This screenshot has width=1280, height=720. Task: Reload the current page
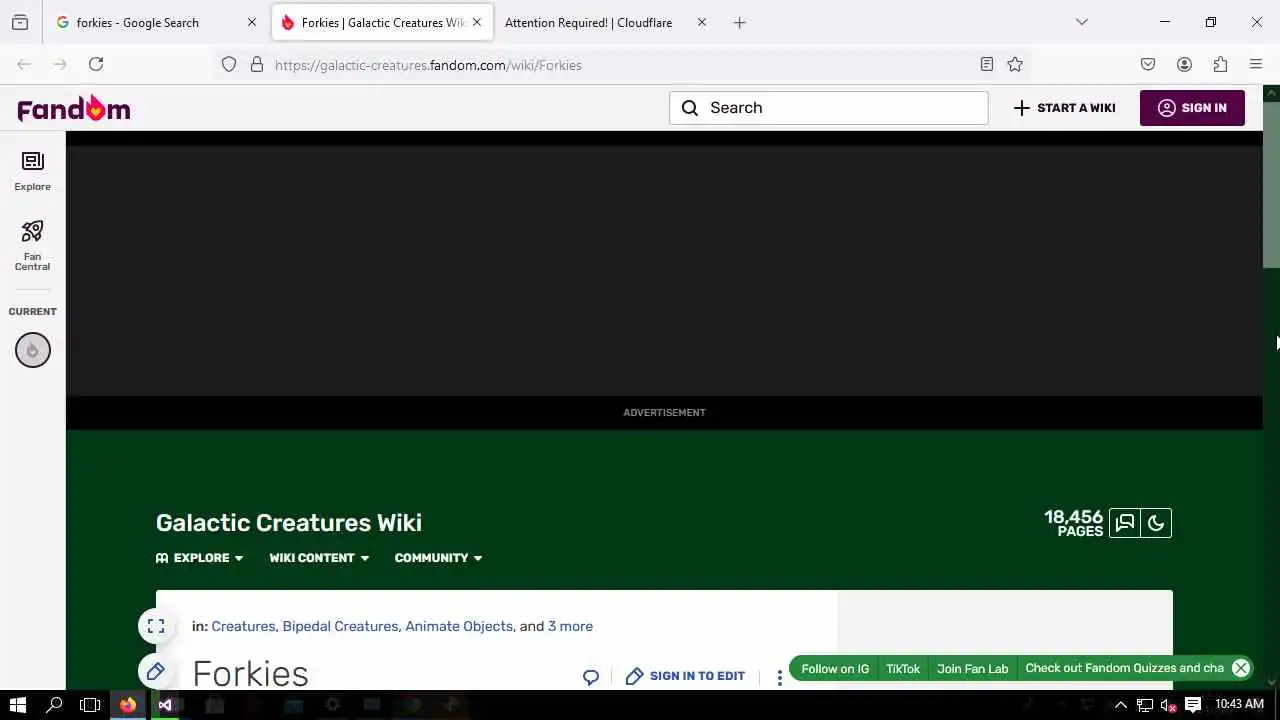pyautogui.click(x=96, y=64)
